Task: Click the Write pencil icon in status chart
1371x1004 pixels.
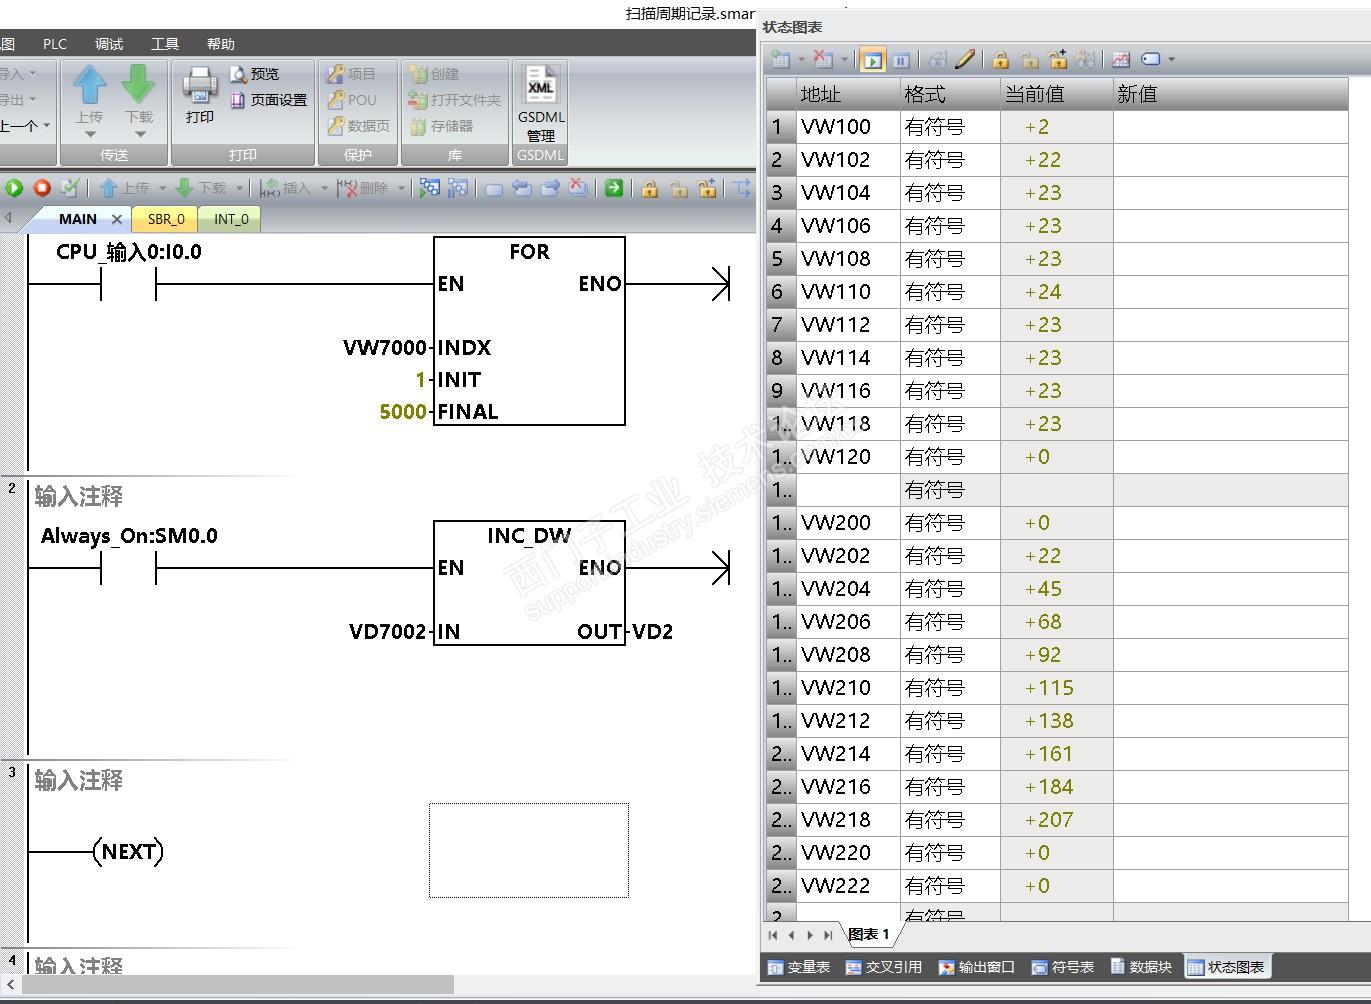Action: (x=965, y=60)
